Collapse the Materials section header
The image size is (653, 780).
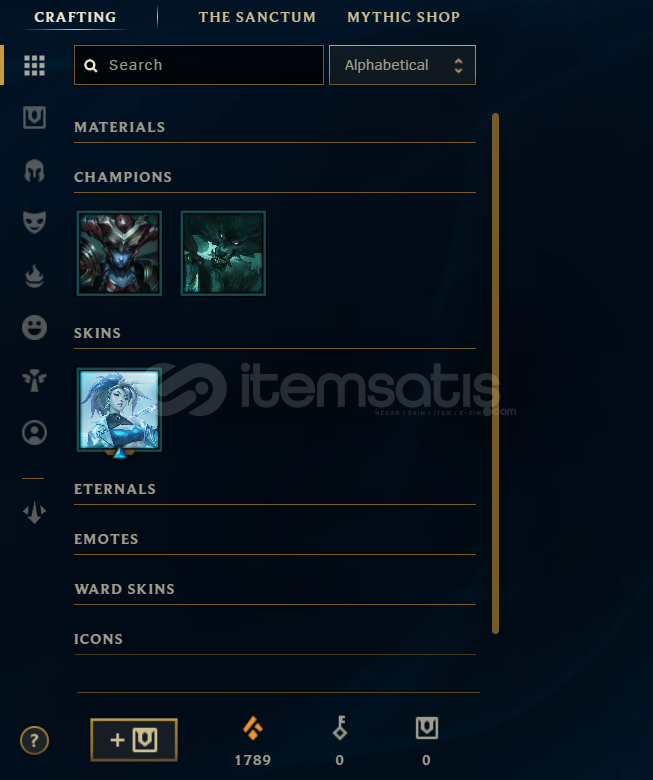pos(275,127)
